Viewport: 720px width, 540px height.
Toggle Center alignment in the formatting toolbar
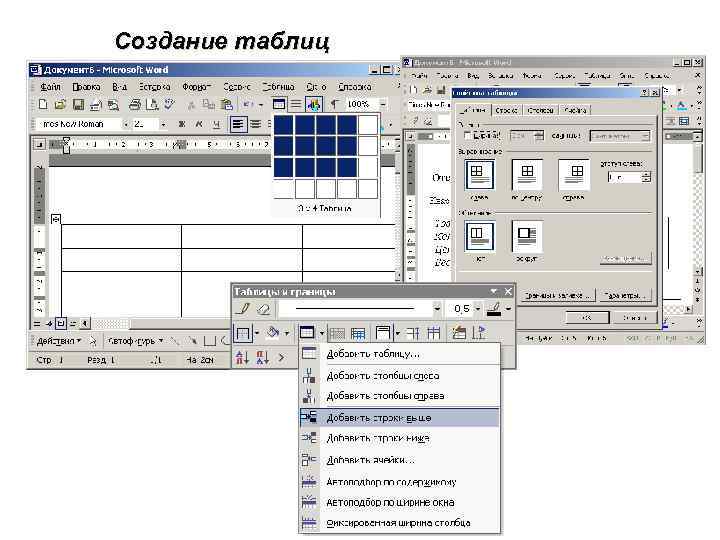pyautogui.click(x=256, y=124)
